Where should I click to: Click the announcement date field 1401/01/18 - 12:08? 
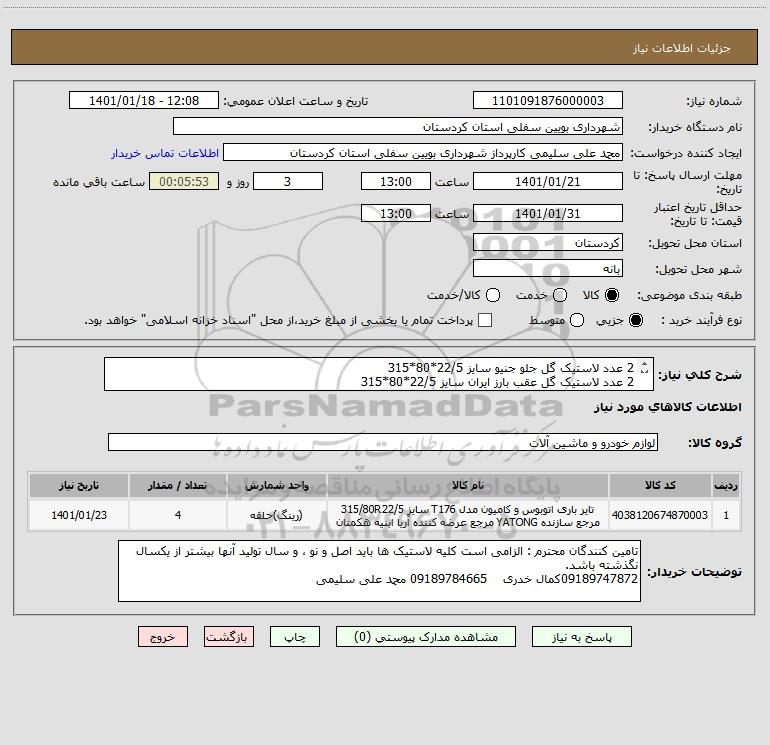click(x=144, y=101)
